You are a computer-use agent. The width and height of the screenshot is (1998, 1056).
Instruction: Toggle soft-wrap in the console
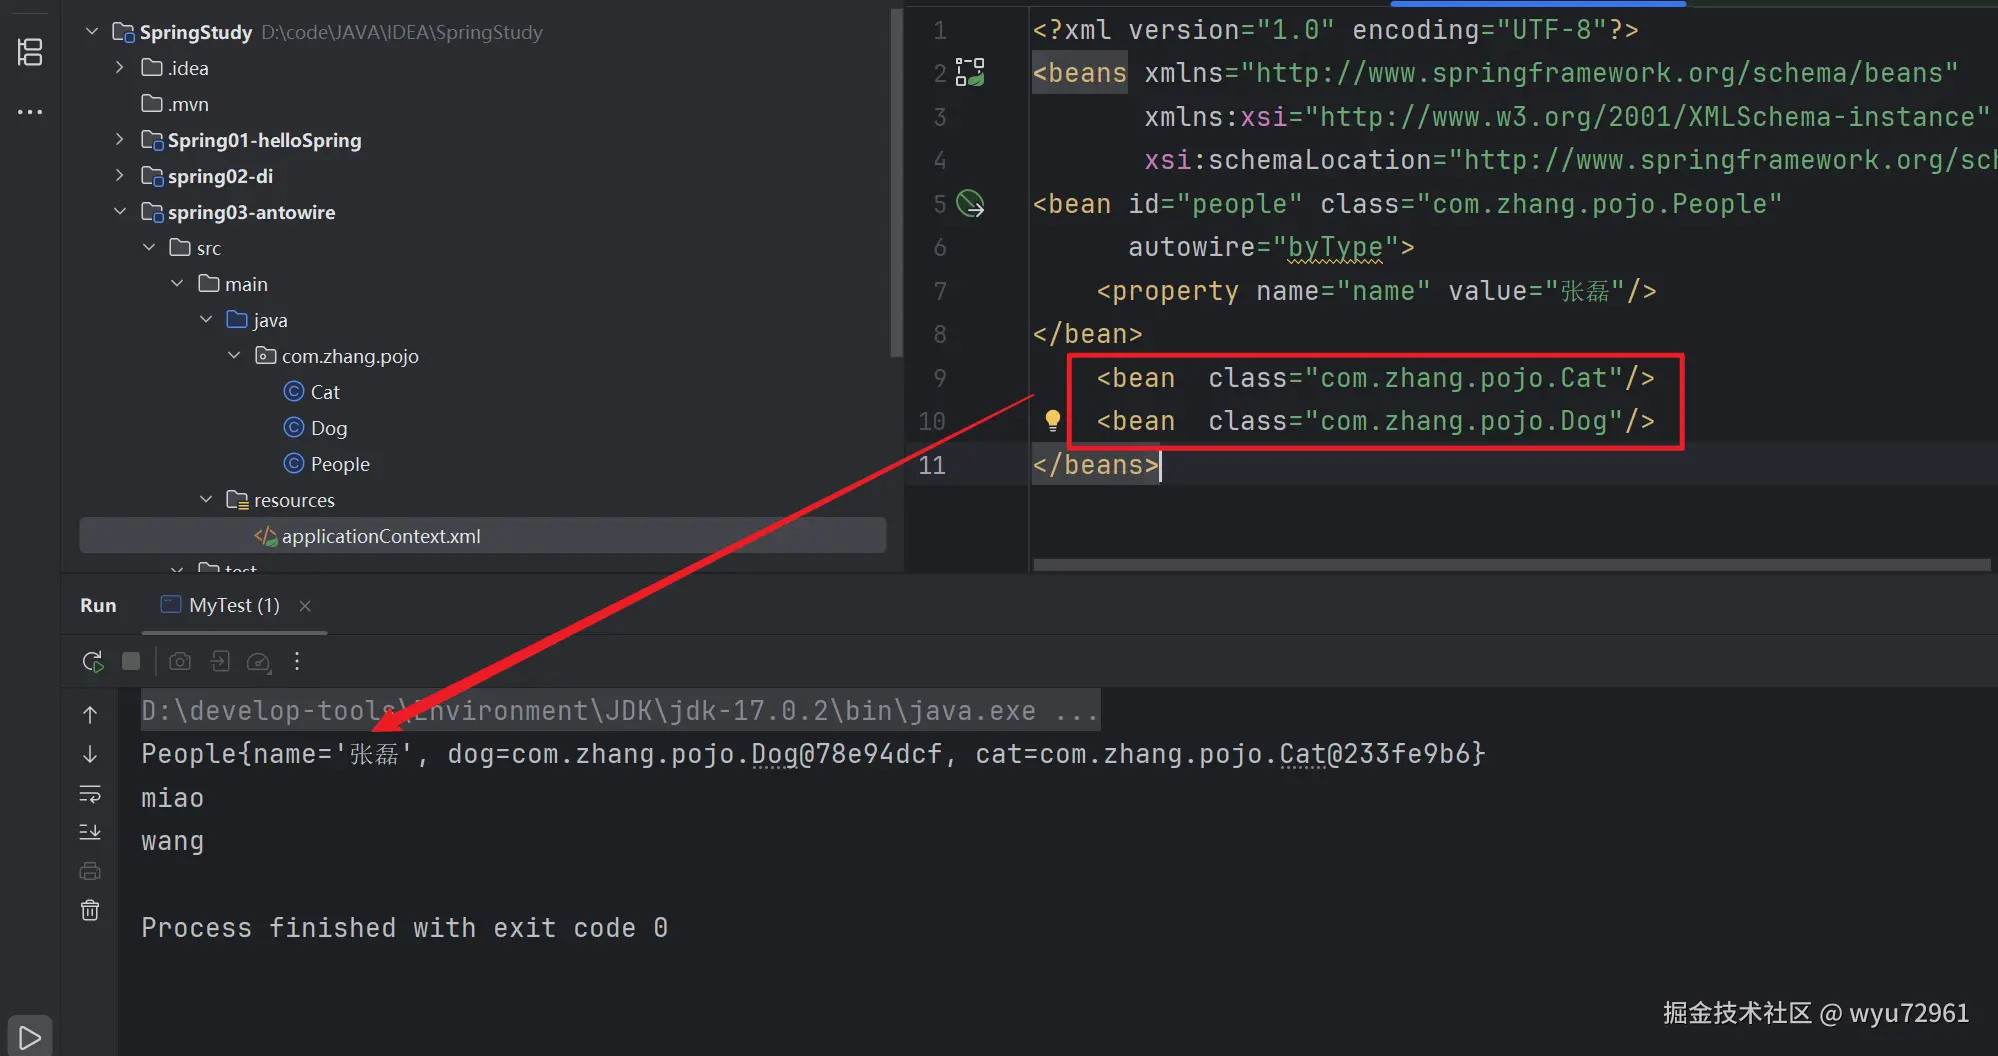[90, 794]
